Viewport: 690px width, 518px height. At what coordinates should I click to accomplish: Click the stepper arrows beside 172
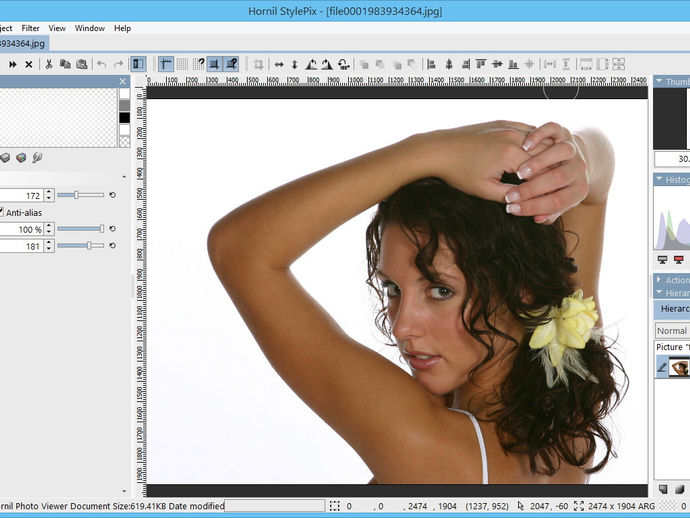pyautogui.click(x=49, y=195)
